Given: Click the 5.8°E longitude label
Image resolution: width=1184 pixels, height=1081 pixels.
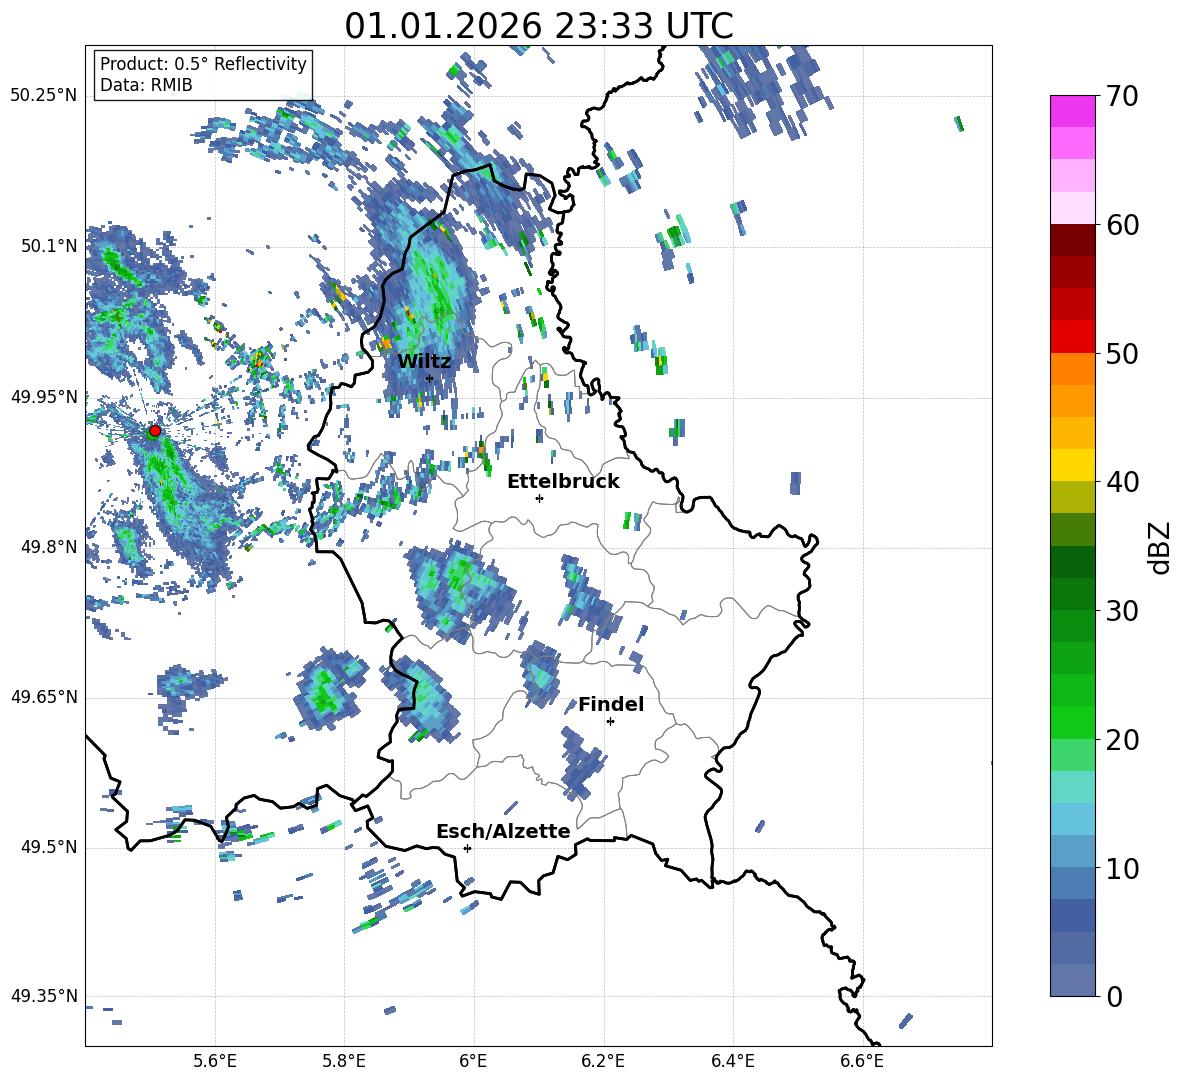Looking at the screenshot, I should click(x=344, y=1061).
